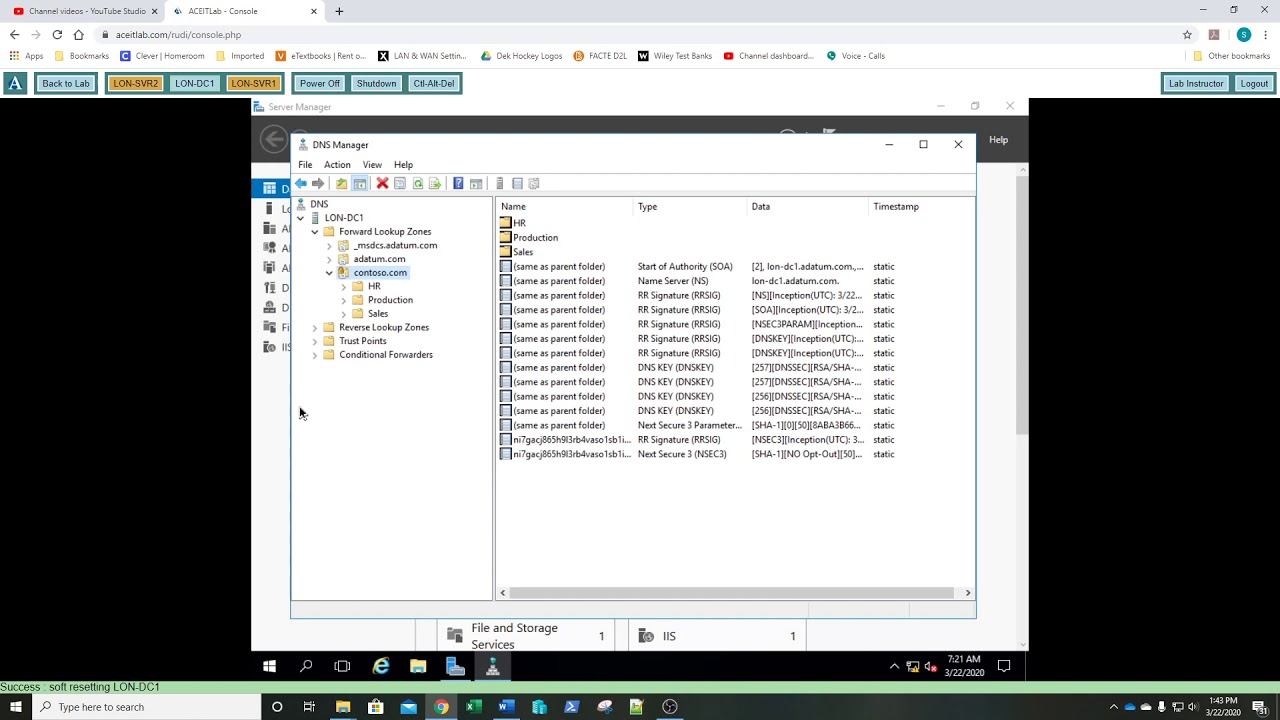This screenshot has width=1280, height=720.
Task: Expand Reverse Lookup Zones
Action: tap(314, 328)
